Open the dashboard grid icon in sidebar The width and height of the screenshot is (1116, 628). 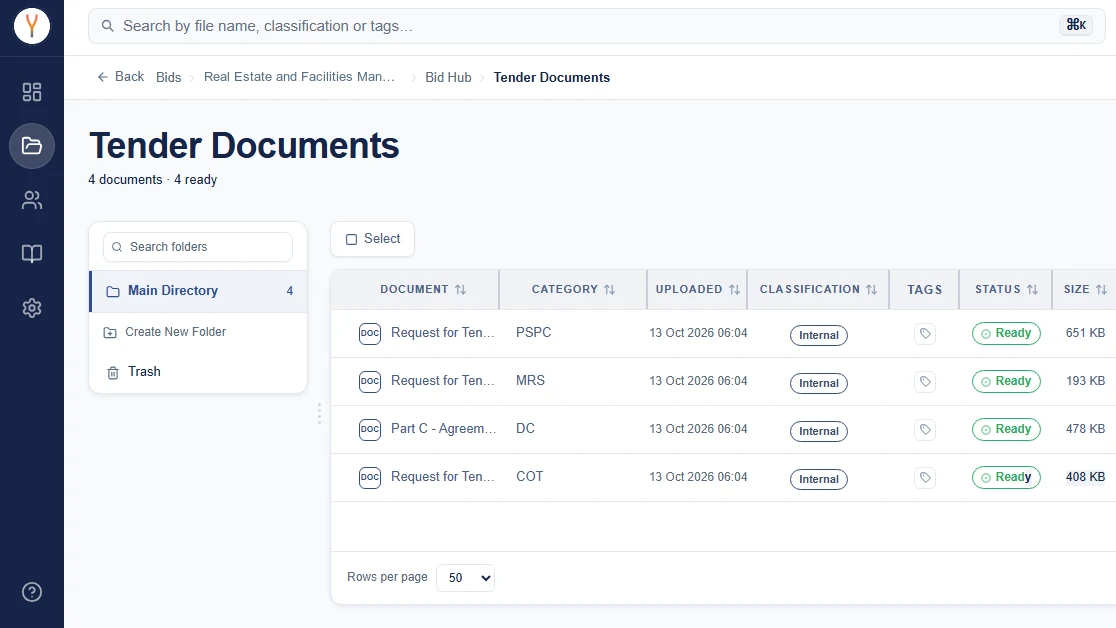pos(32,92)
